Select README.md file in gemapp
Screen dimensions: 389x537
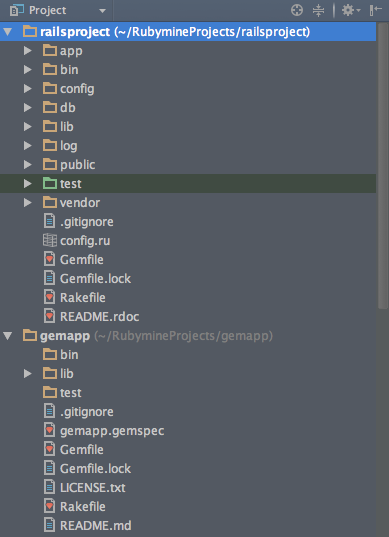click(96, 526)
